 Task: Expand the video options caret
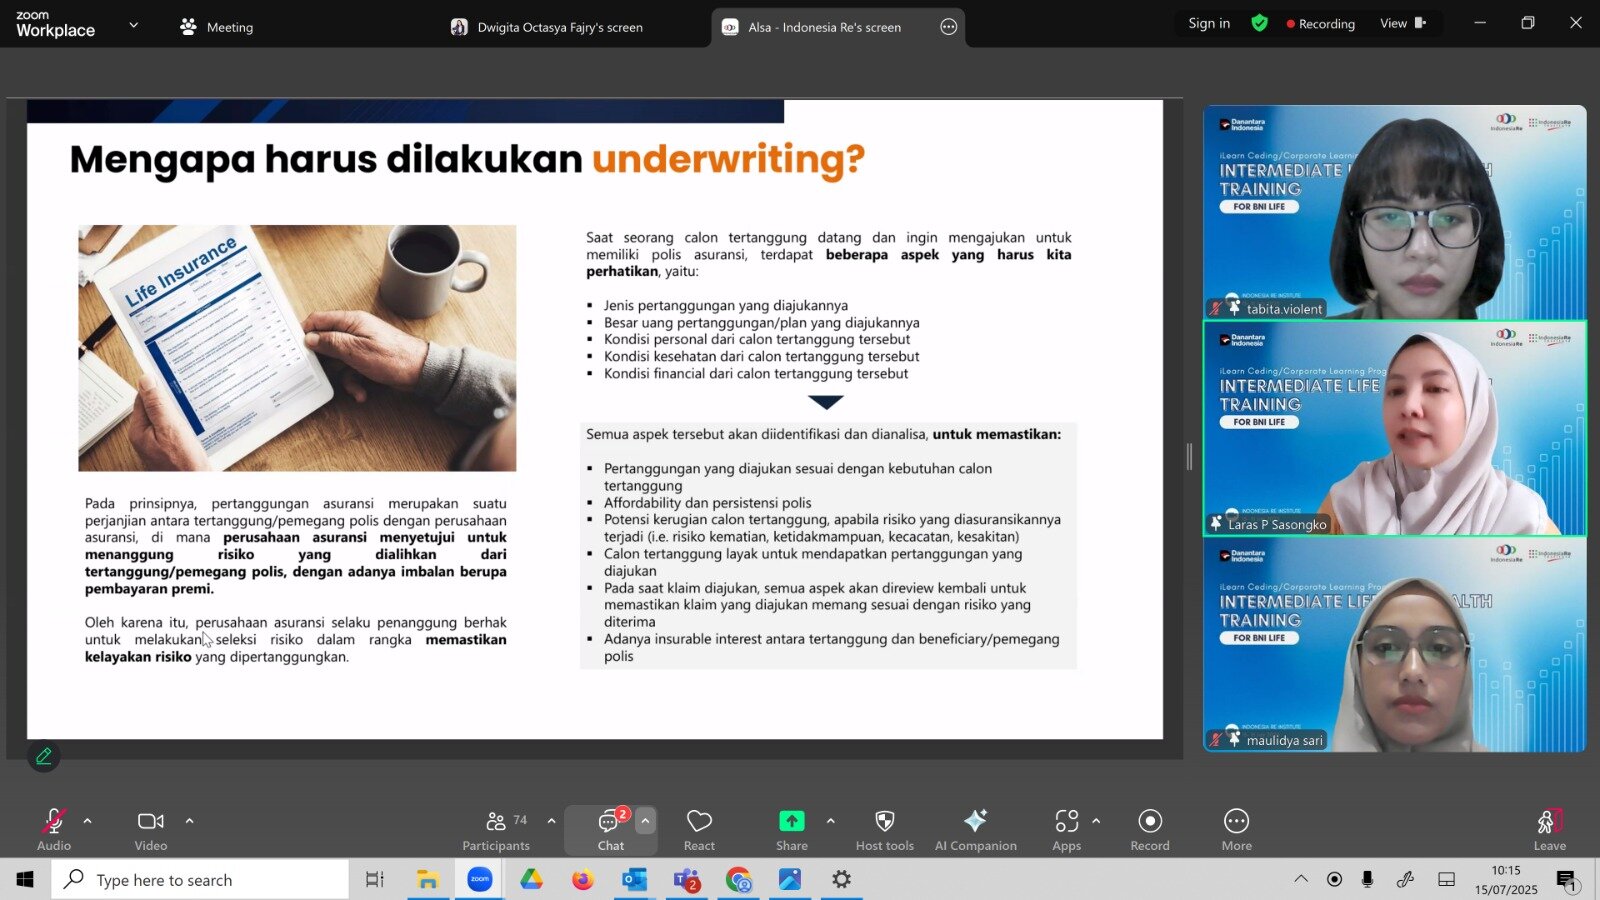click(x=189, y=821)
